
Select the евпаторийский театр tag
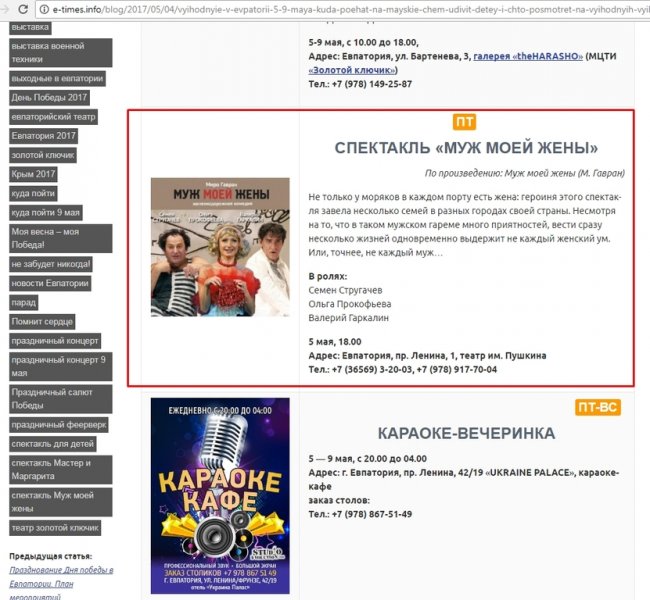(54, 116)
